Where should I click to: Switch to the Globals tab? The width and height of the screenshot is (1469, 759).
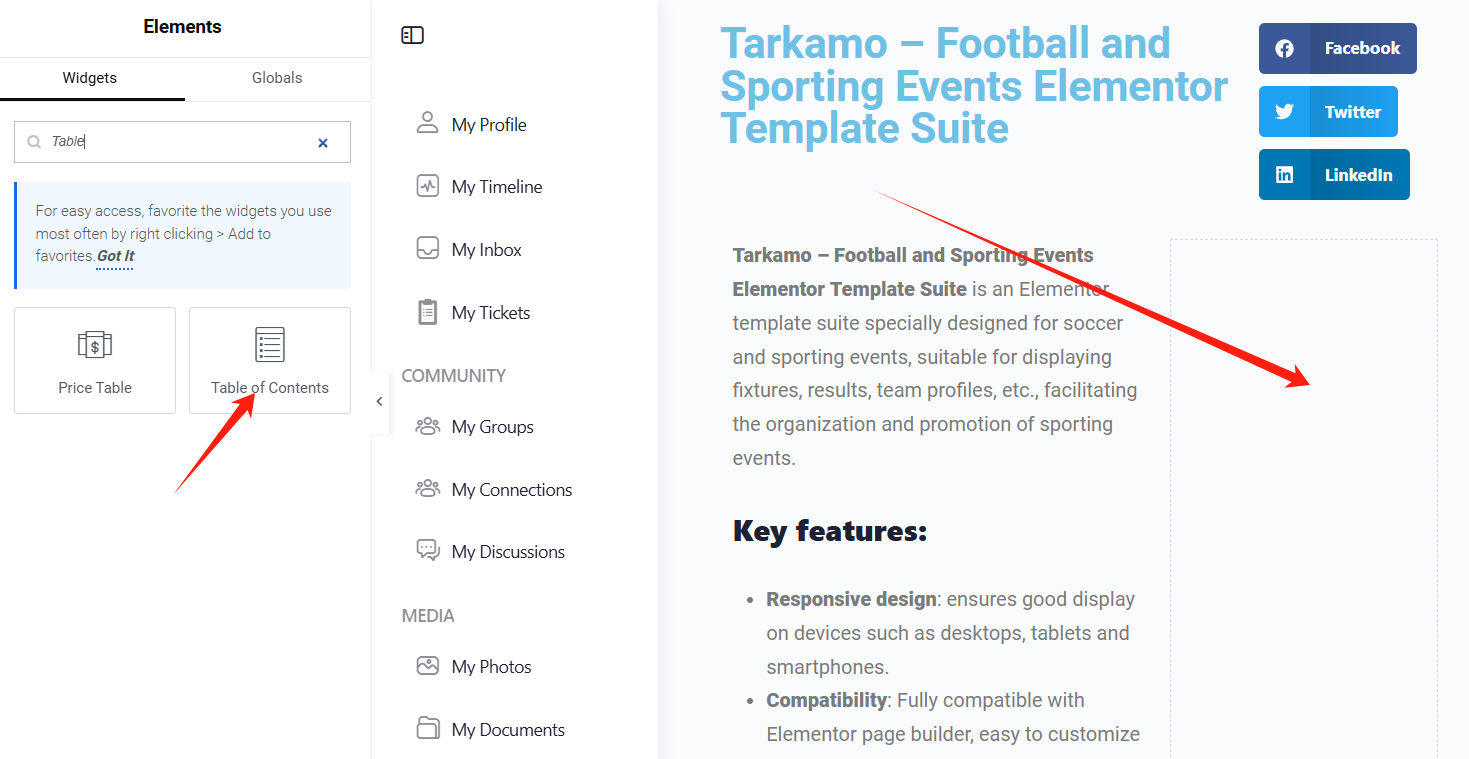point(276,78)
